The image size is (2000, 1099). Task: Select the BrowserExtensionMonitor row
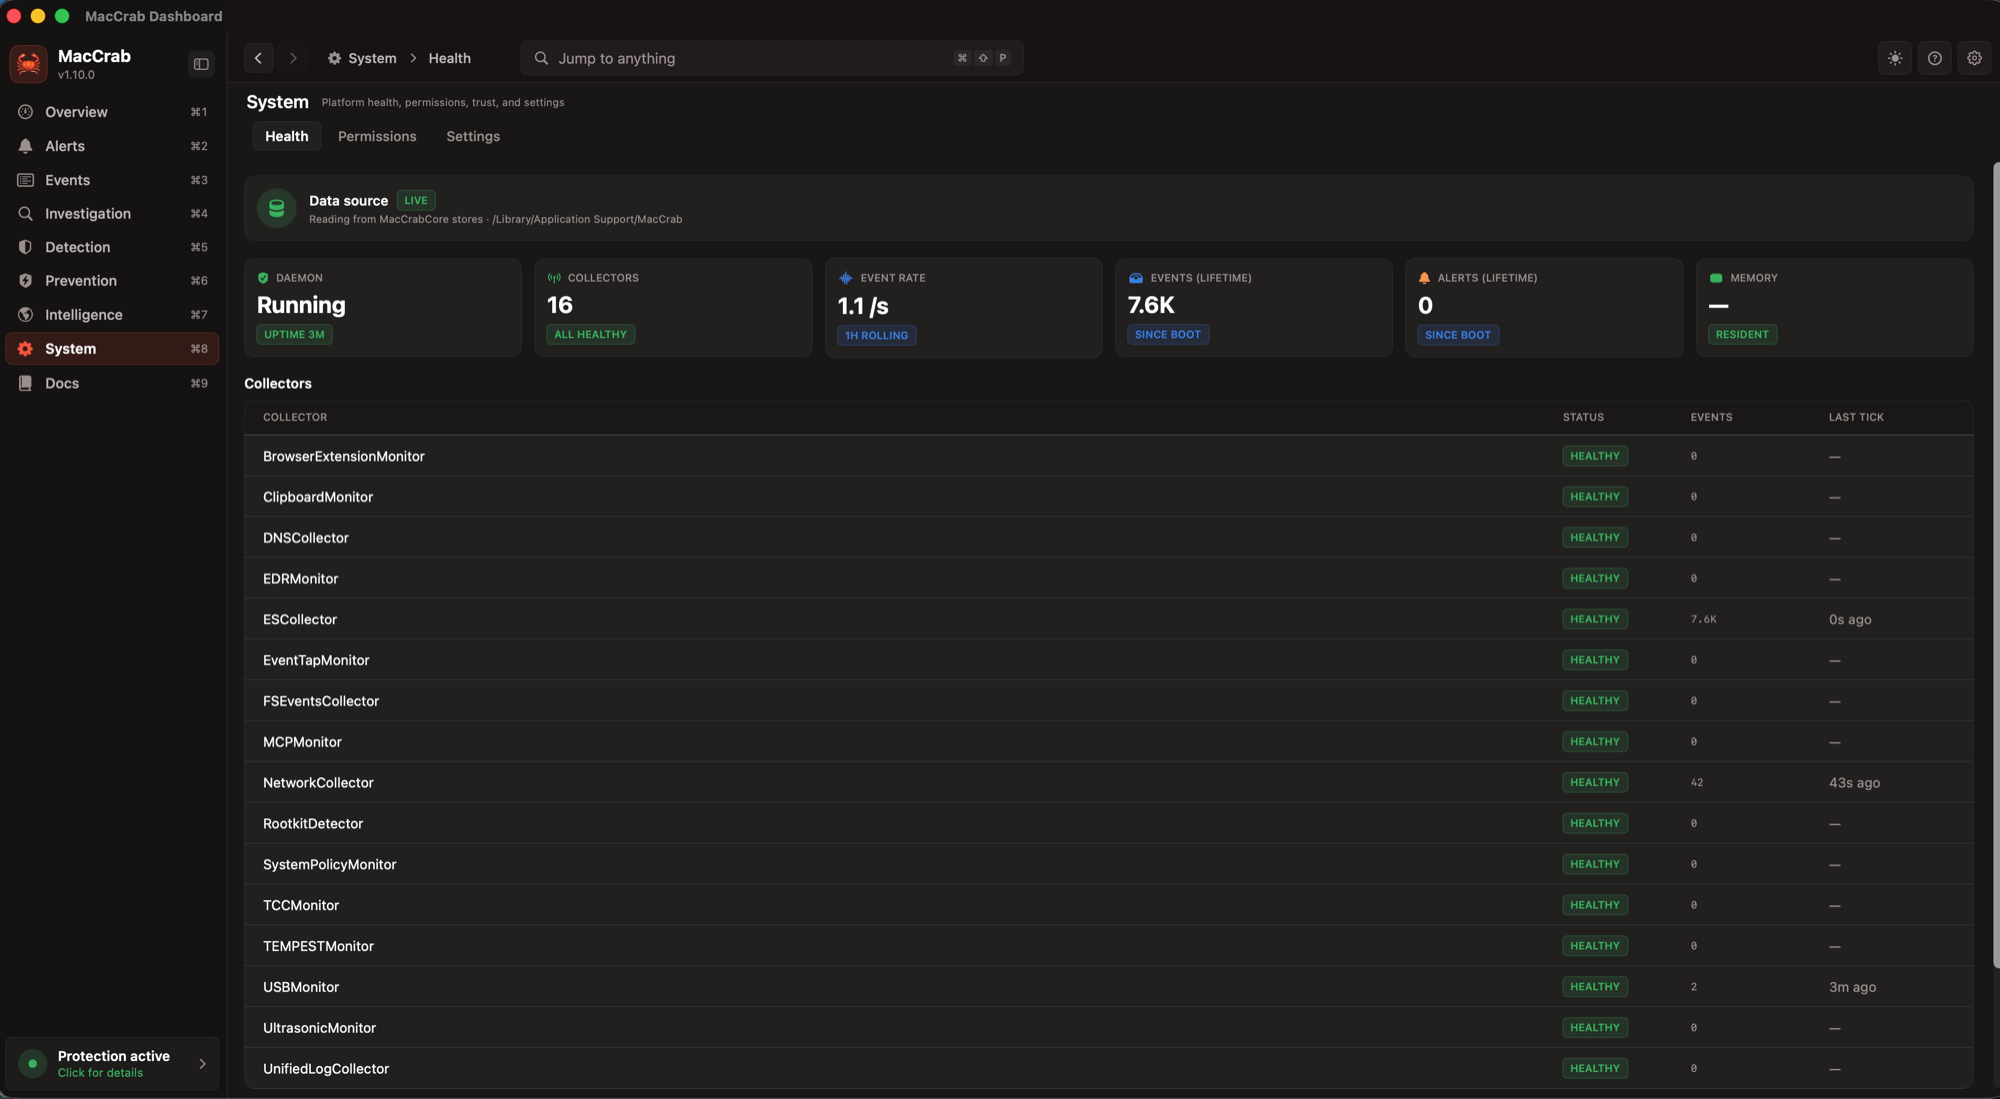pos(1108,456)
